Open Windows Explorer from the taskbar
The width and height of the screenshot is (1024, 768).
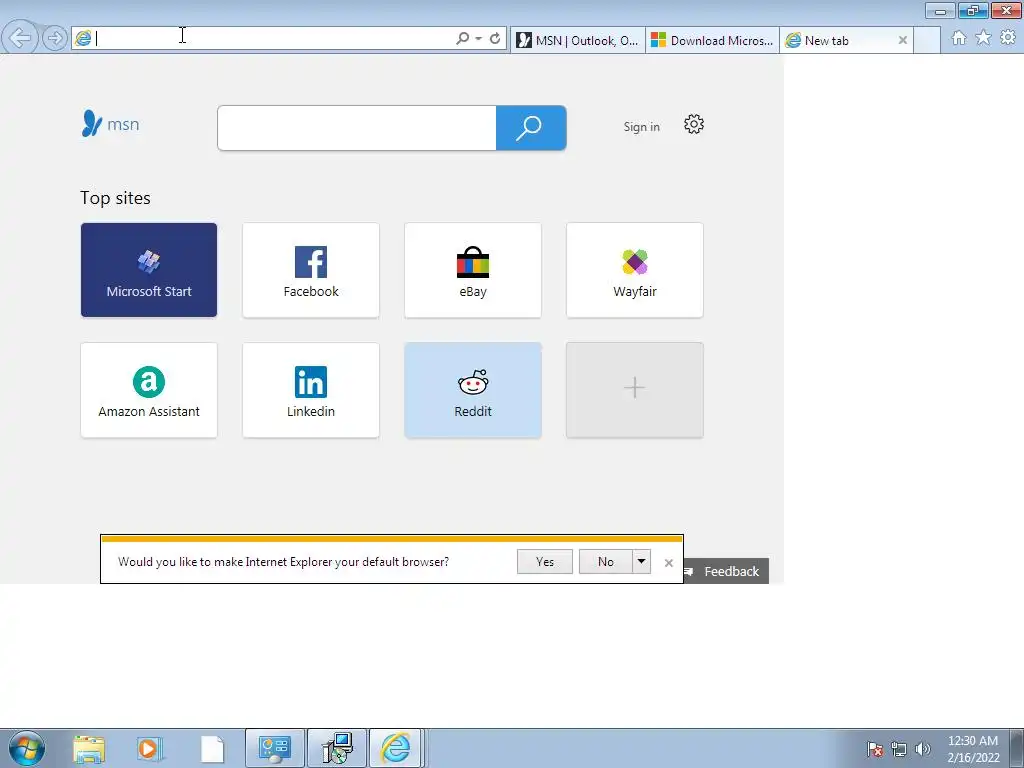[89, 749]
